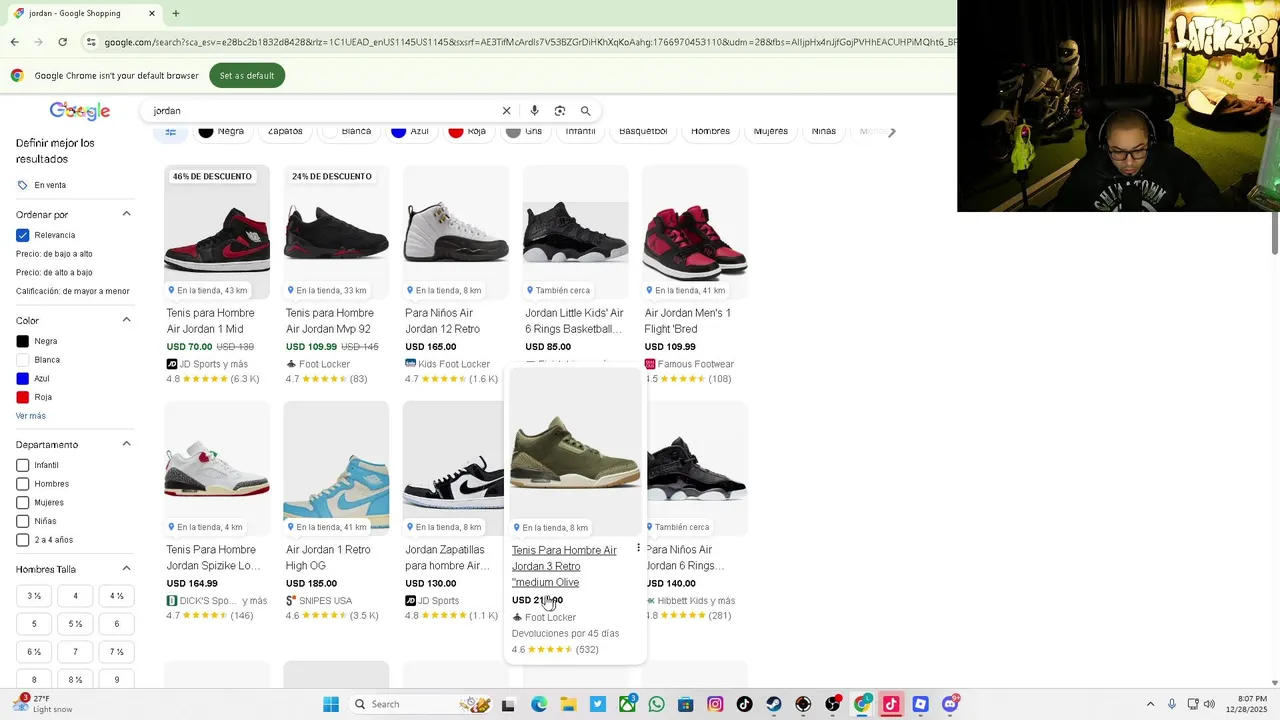Screen dimensions: 1280x720
Task: Open a new browser tab
Action: click(x=176, y=13)
